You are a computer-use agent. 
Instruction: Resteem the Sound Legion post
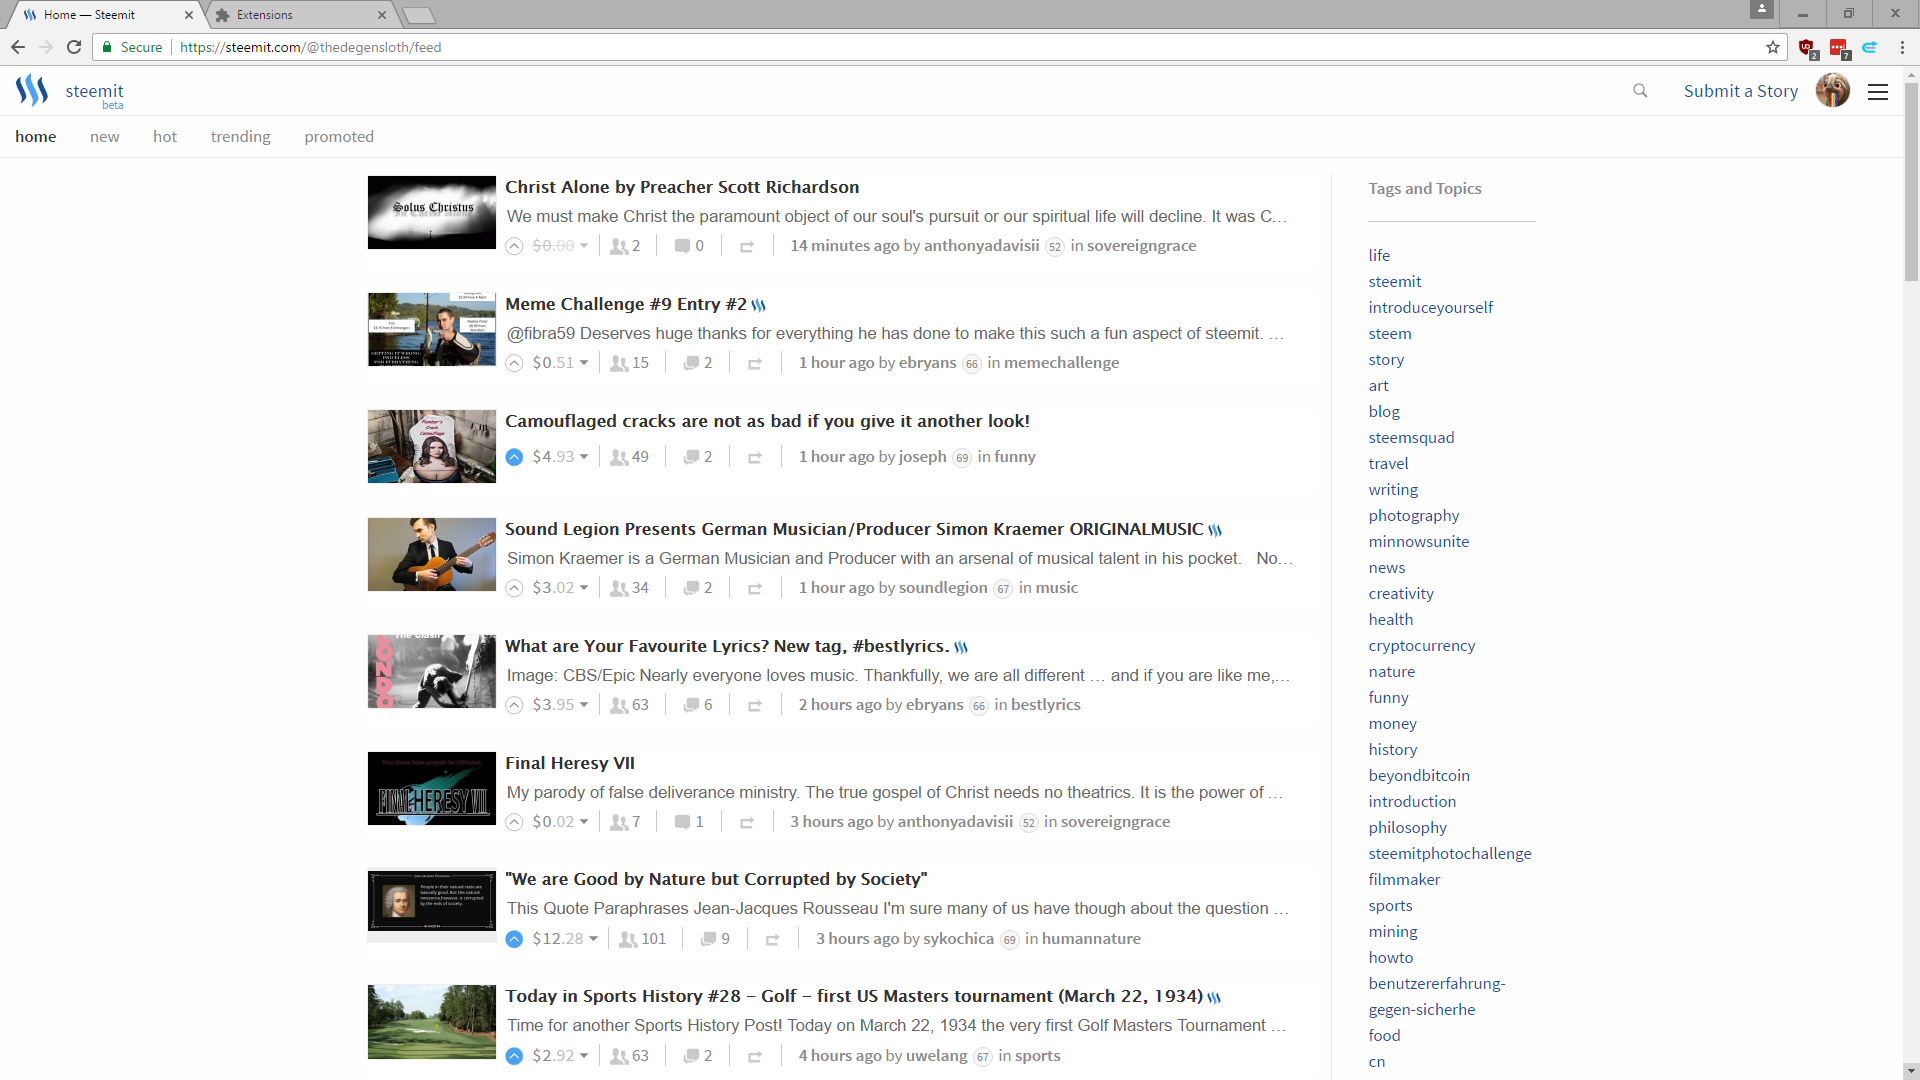point(755,589)
